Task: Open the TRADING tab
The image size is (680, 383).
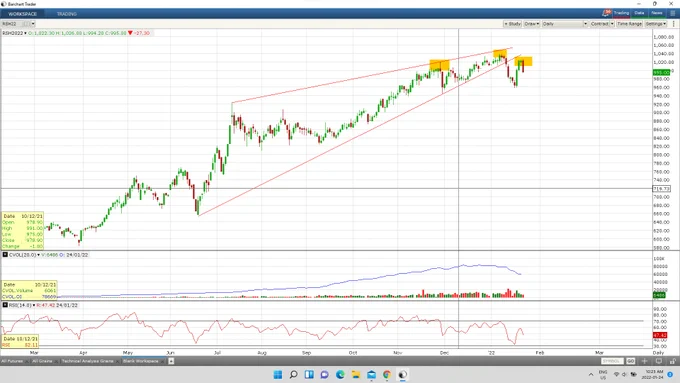Action: pyautogui.click(x=67, y=14)
